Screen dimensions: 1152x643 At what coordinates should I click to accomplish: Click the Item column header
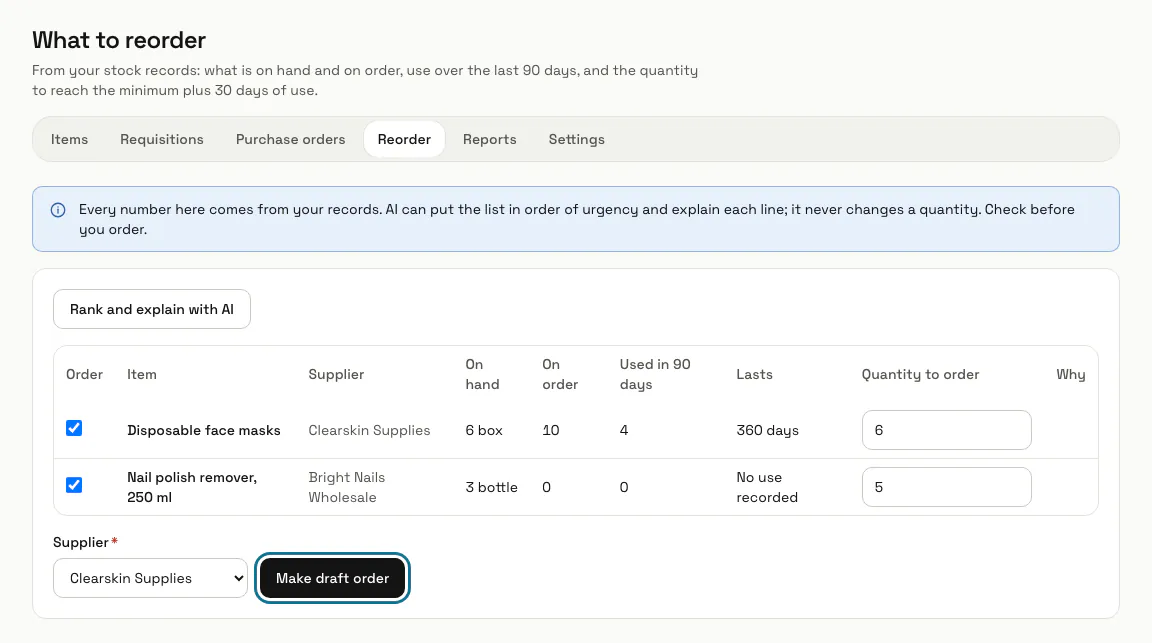(x=141, y=375)
